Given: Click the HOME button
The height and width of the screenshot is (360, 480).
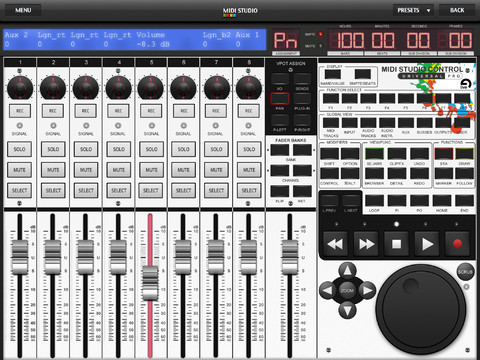Looking at the screenshot, I should point(442,201).
